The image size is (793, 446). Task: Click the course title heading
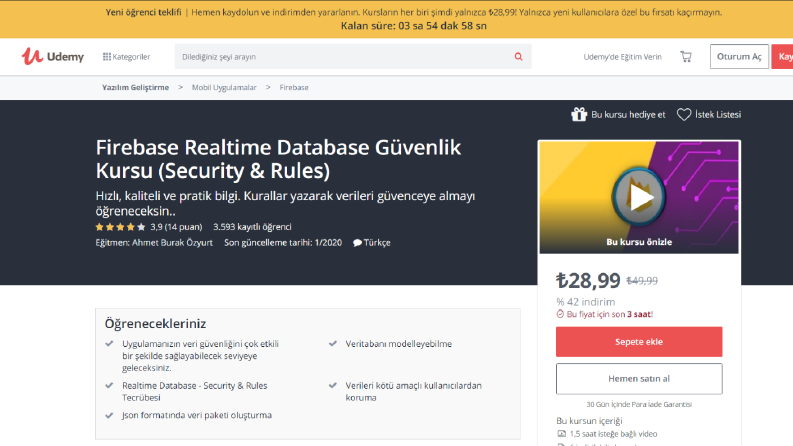pyautogui.click(x=278, y=159)
